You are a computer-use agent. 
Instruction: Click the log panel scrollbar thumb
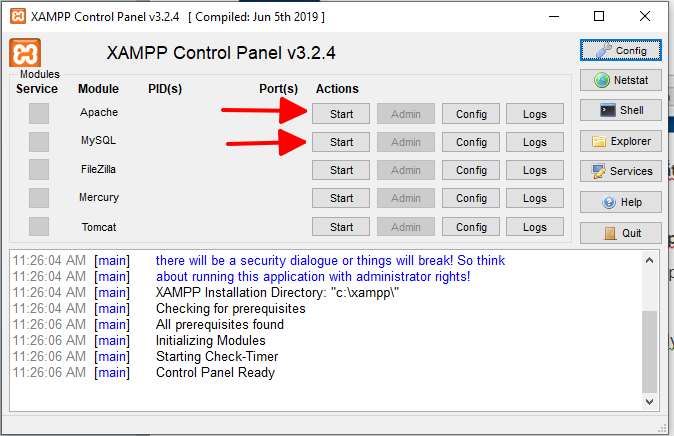coord(649,351)
